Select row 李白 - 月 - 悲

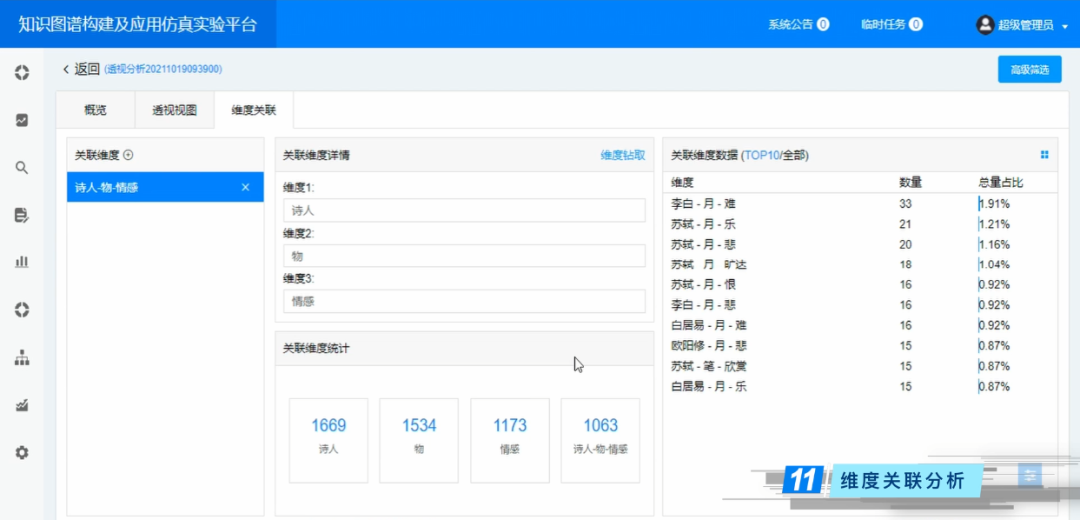tap(860, 305)
